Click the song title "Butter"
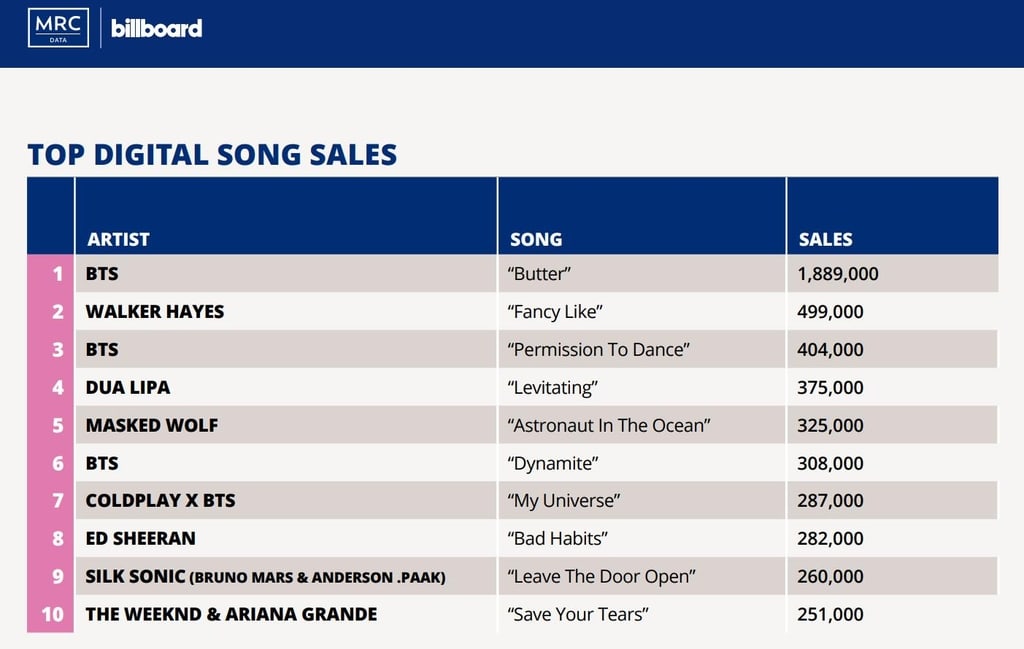Screen dimensions: 1024x649 [540, 273]
